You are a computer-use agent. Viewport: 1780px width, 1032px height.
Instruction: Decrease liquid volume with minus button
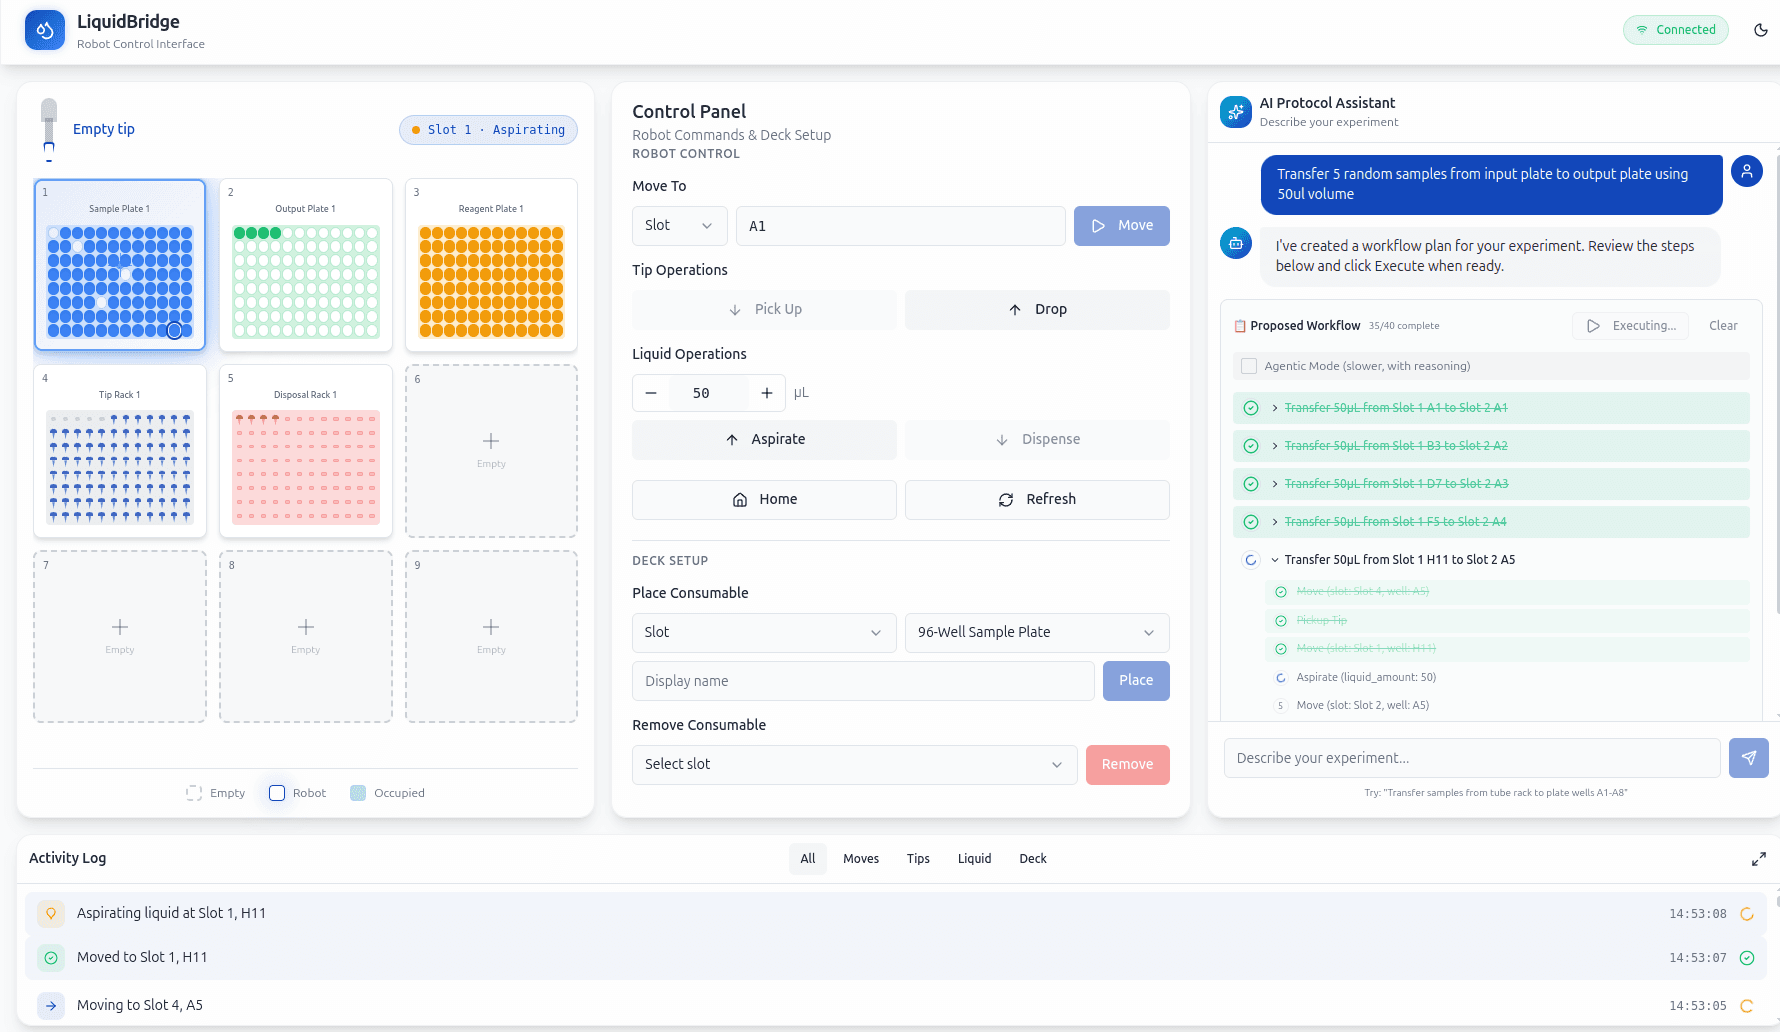651,393
